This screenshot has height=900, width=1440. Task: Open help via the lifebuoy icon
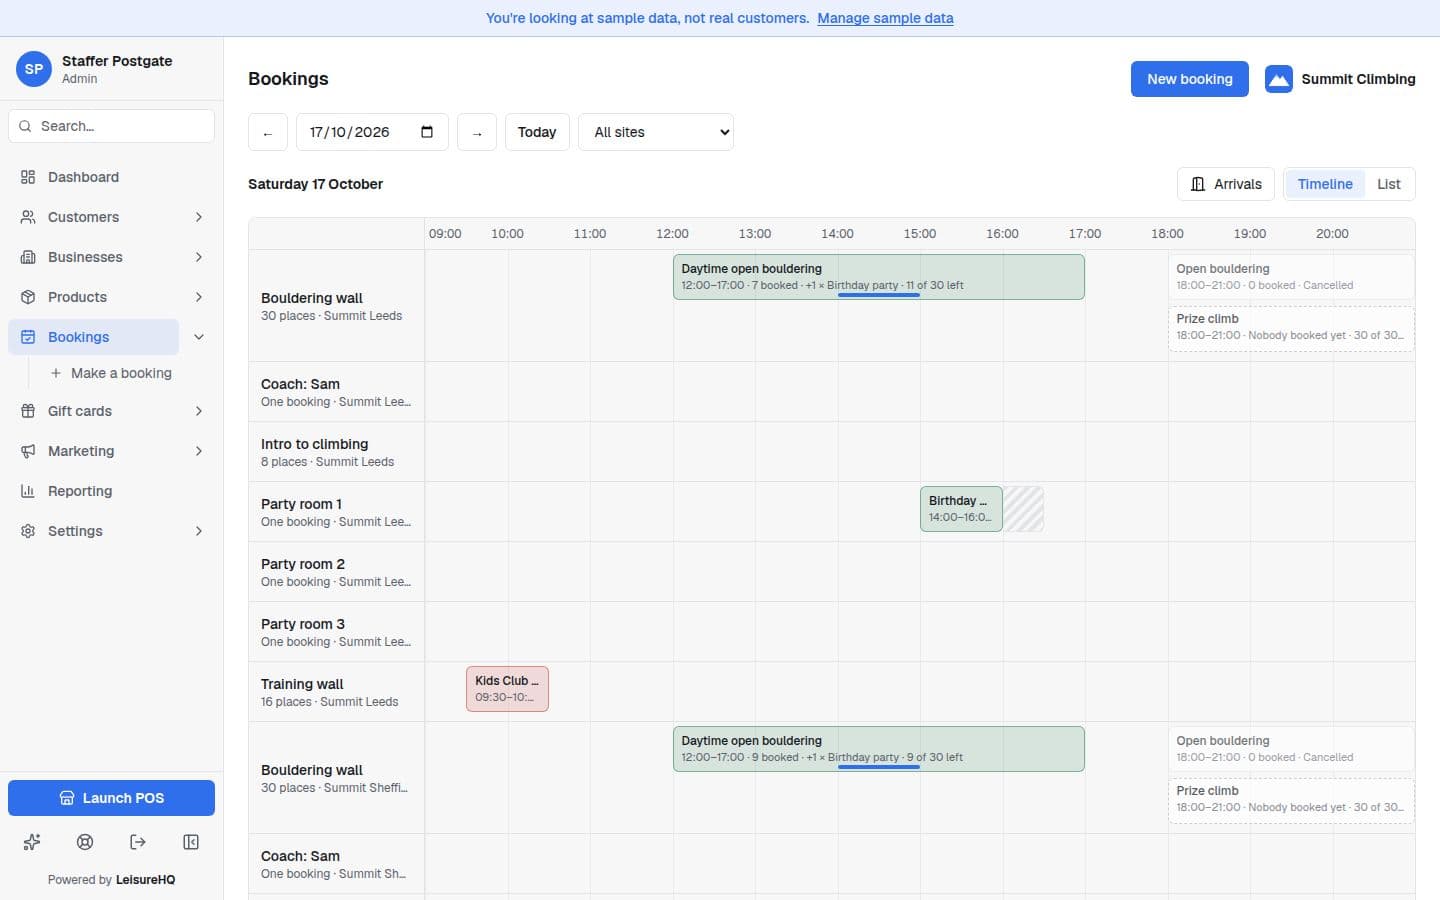coord(85,842)
